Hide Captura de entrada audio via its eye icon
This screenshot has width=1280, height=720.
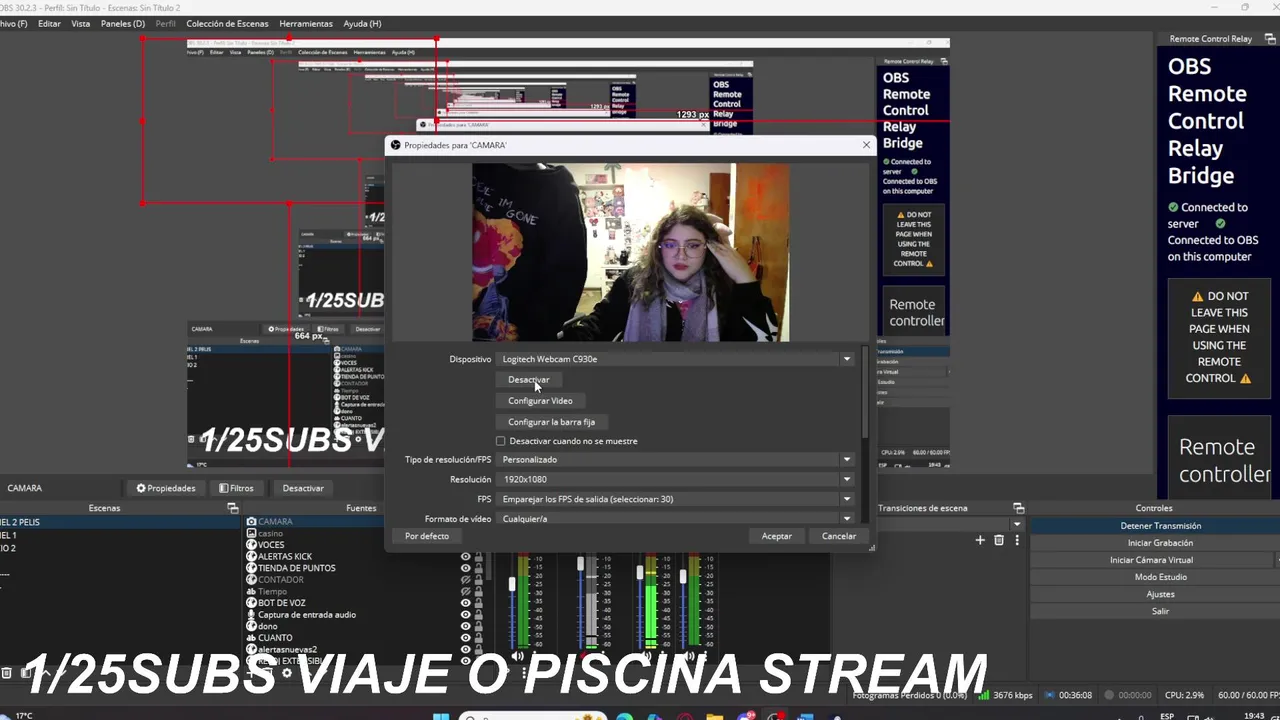tap(465, 615)
